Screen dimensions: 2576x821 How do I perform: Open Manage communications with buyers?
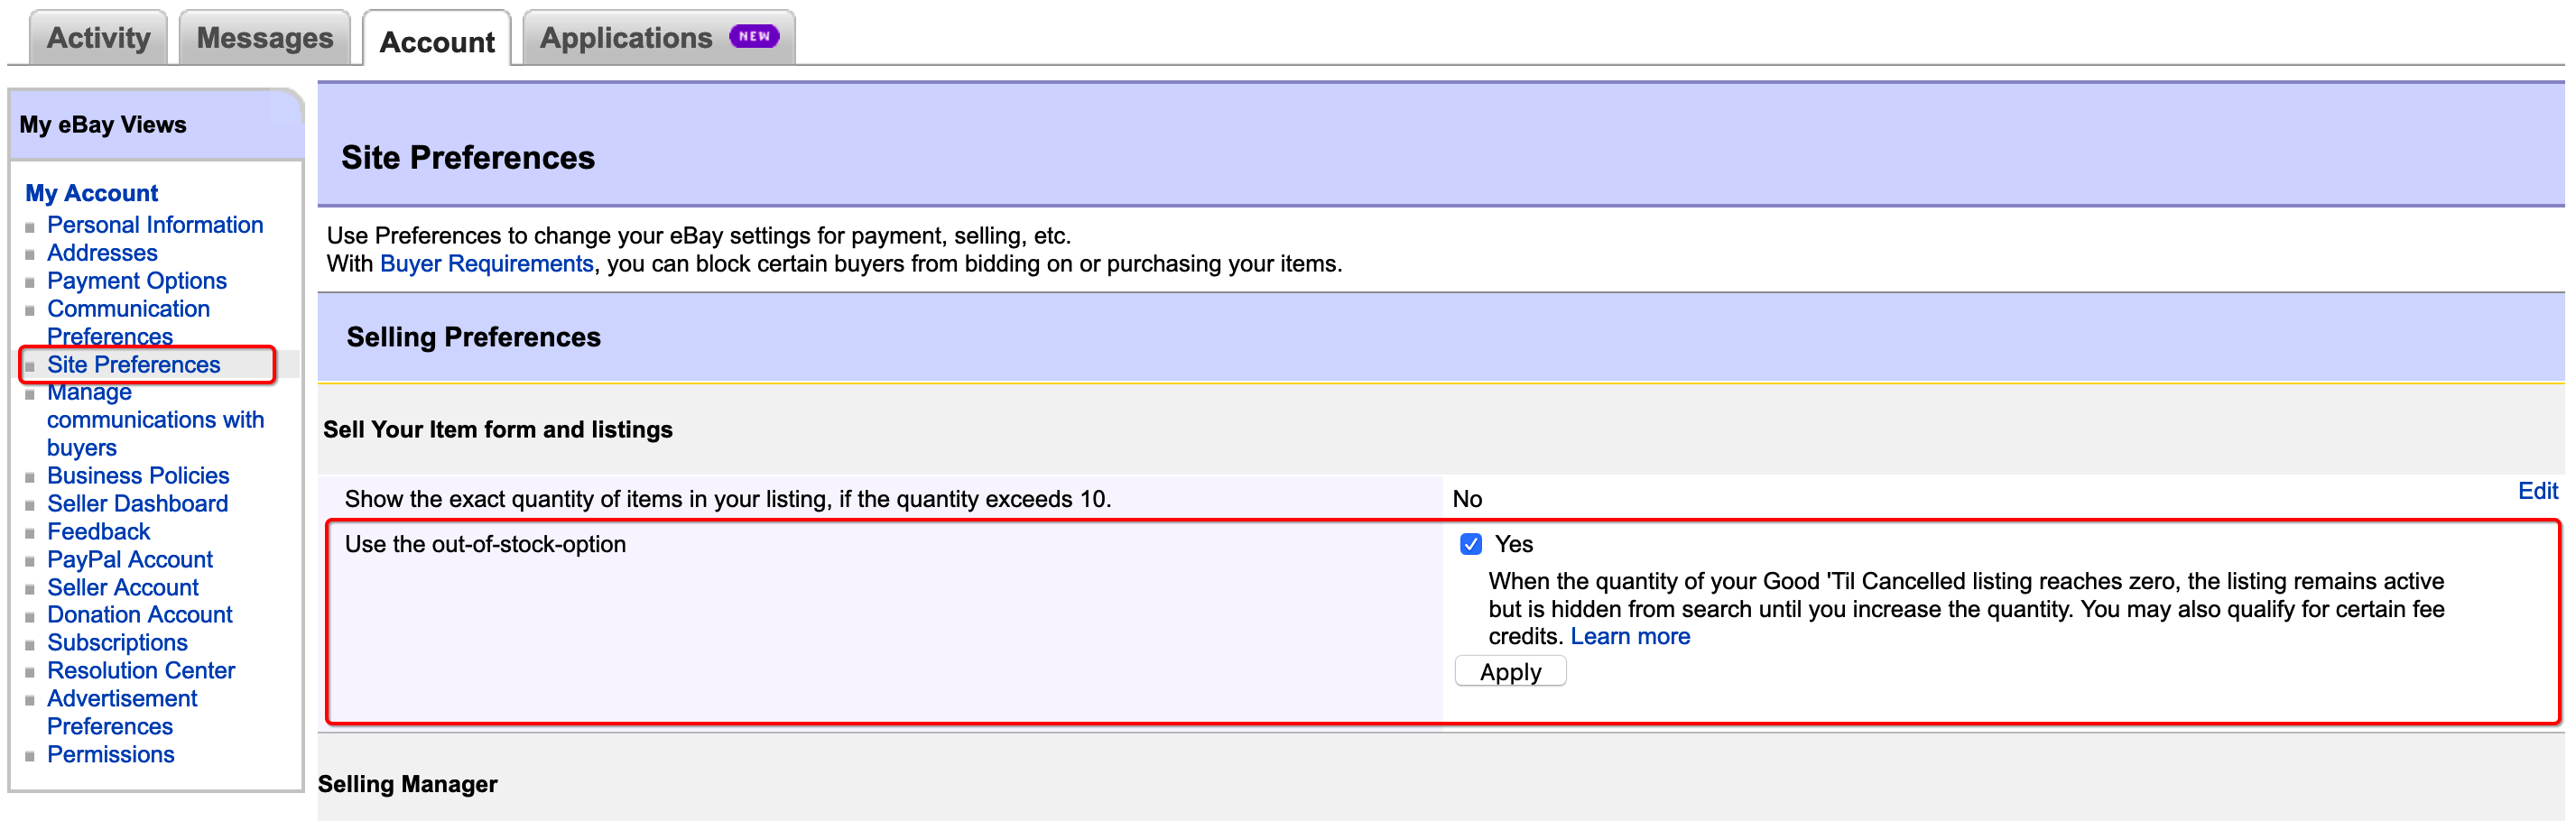point(155,420)
